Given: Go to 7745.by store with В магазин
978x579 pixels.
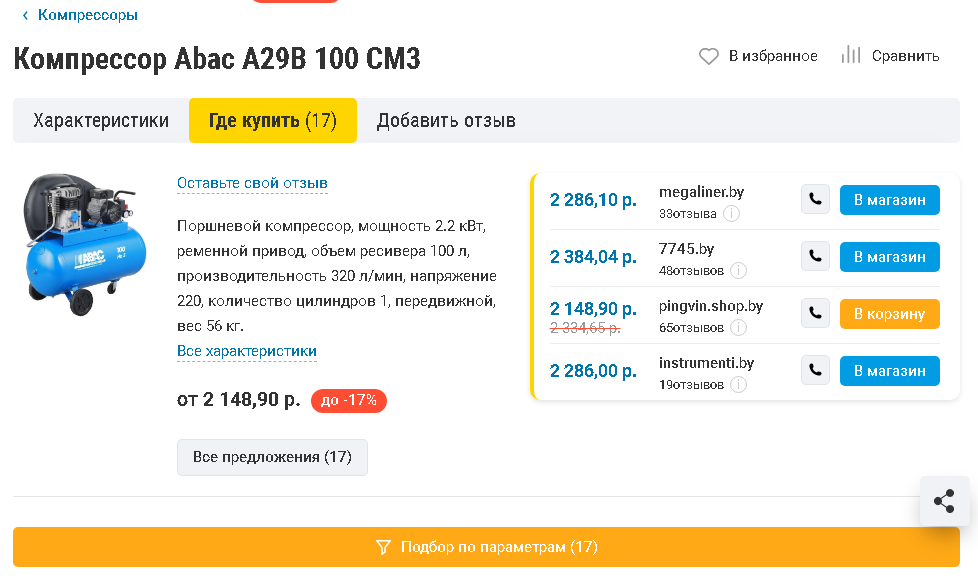Looking at the screenshot, I should click(889, 256).
